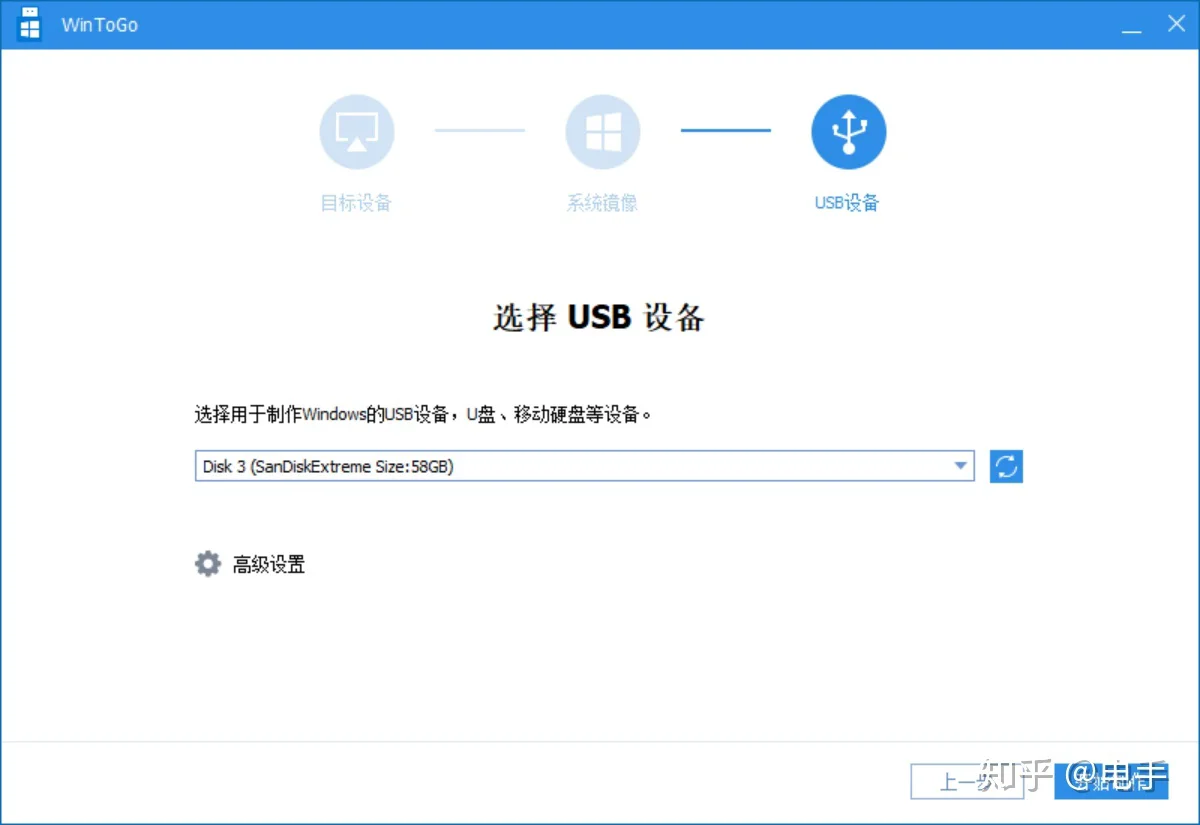Select the target device step icon

(357, 132)
